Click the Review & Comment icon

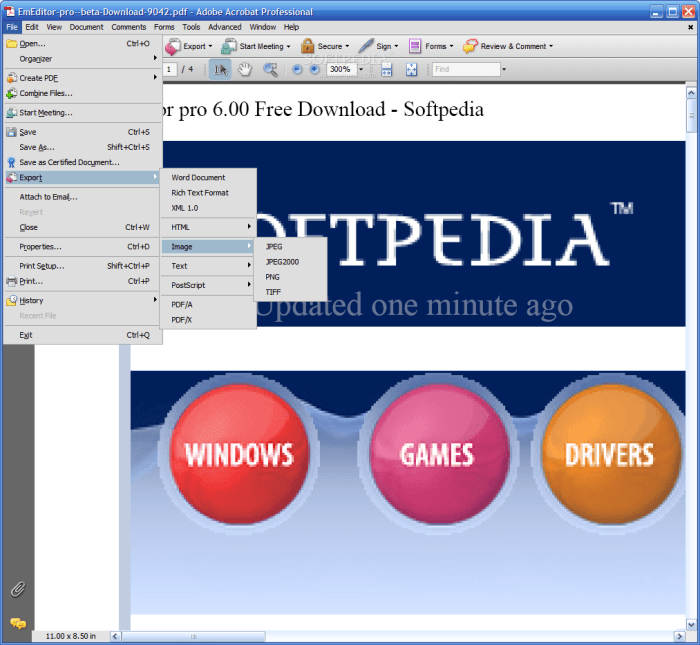click(x=470, y=46)
